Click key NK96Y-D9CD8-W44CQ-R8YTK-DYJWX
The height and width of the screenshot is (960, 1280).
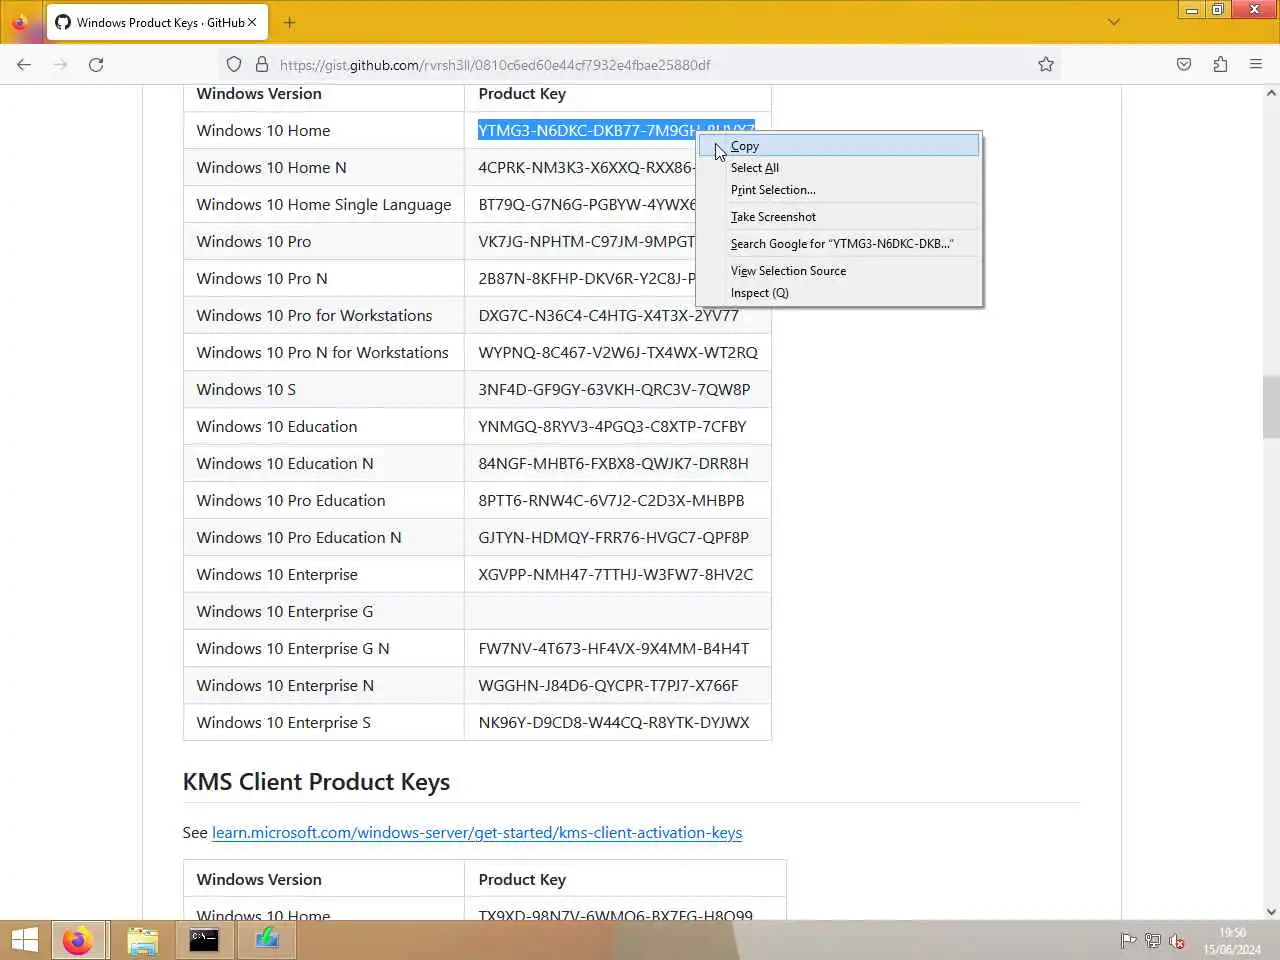[x=613, y=722]
